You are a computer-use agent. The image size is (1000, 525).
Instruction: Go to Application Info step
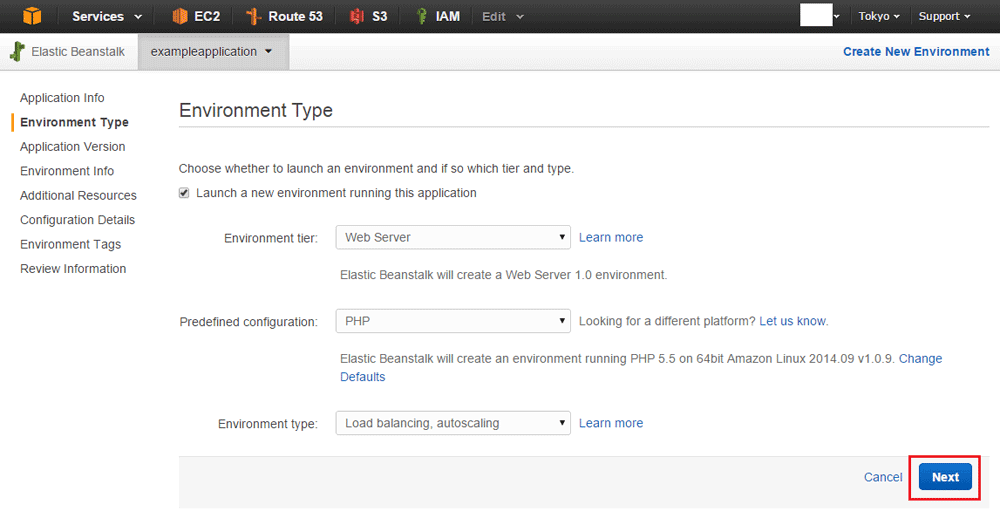(x=62, y=98)
